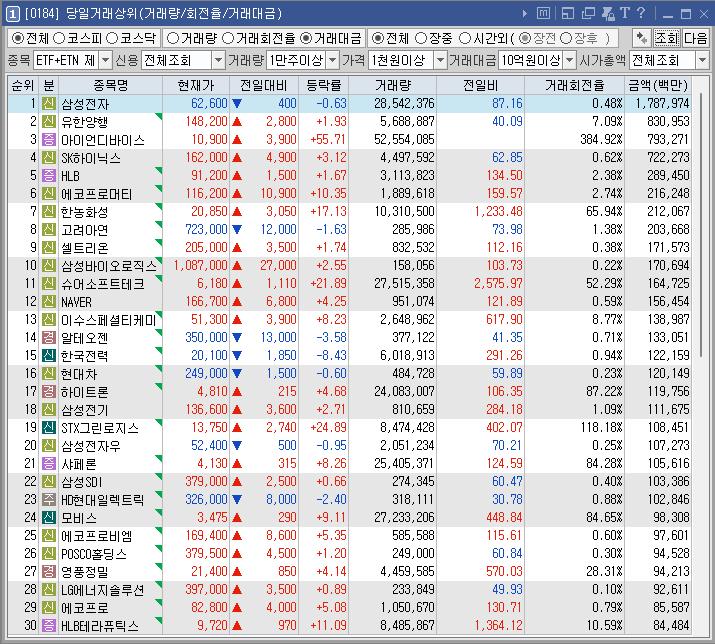Open the 거래량 dropdown showing 1만주이상

pyautogui.click(x=303, y=60)
